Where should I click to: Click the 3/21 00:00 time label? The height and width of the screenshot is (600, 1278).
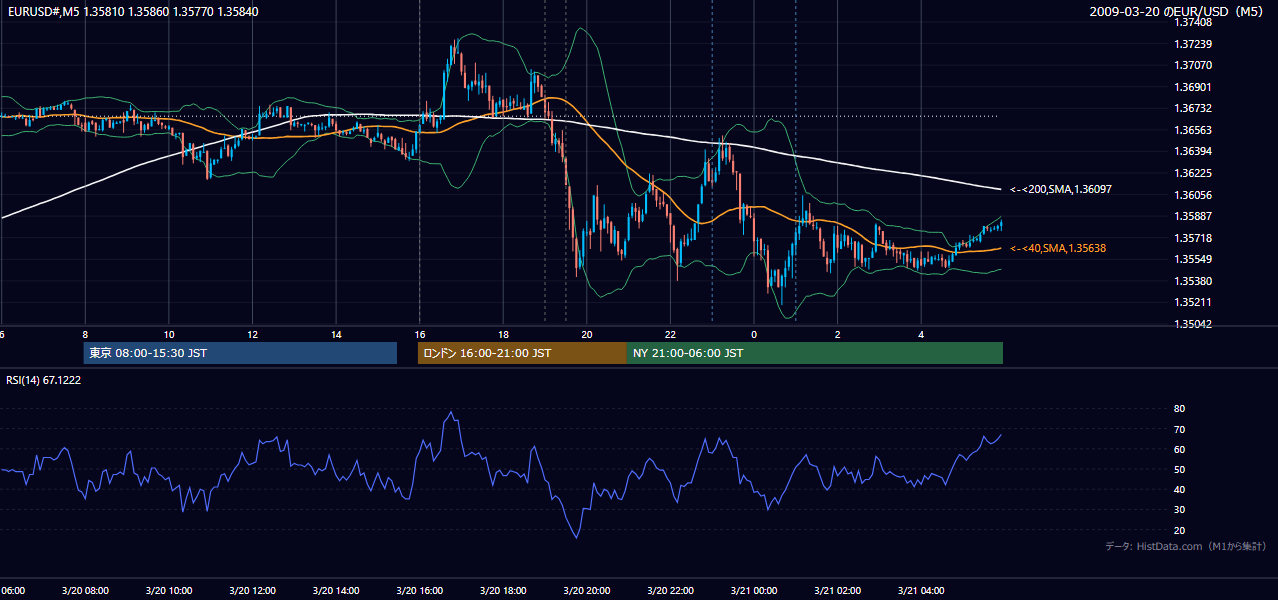pyautogui.click(x=754, y=591)
